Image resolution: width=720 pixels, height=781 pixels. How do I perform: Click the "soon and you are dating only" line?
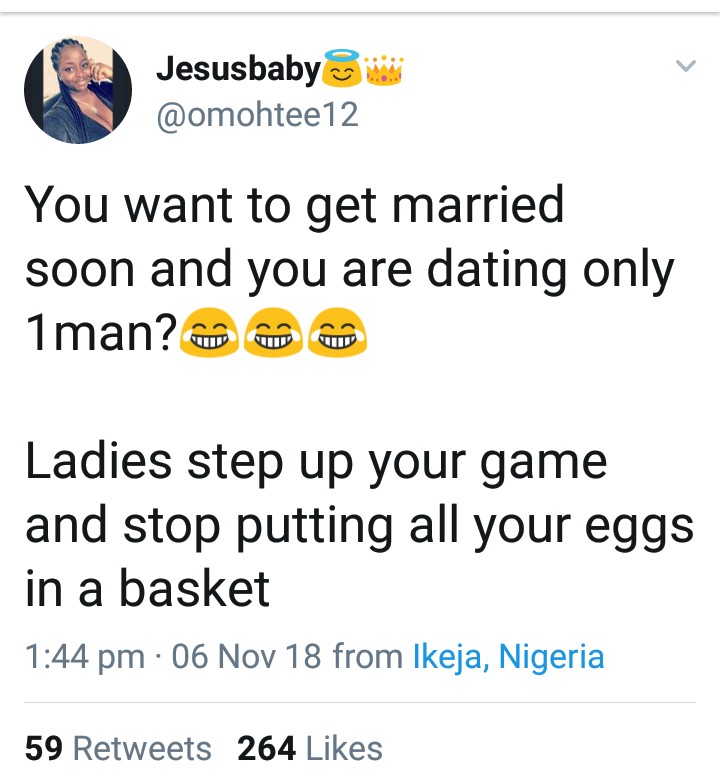click(349, 270)
